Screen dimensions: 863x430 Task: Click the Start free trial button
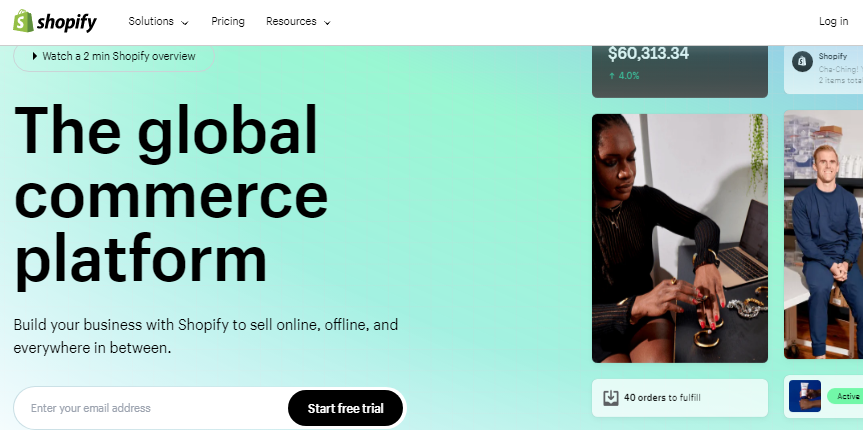[x=346, y=408]
